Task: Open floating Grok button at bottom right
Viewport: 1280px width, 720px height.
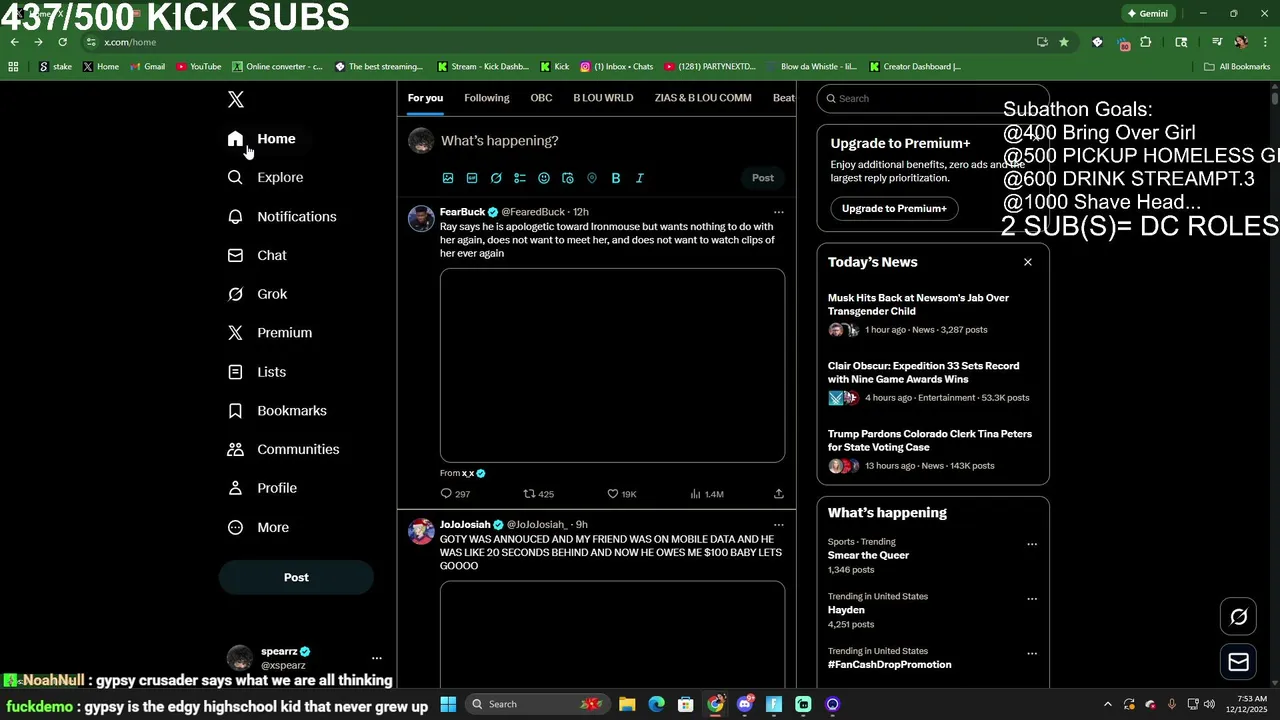Action: click(1238, 617)
